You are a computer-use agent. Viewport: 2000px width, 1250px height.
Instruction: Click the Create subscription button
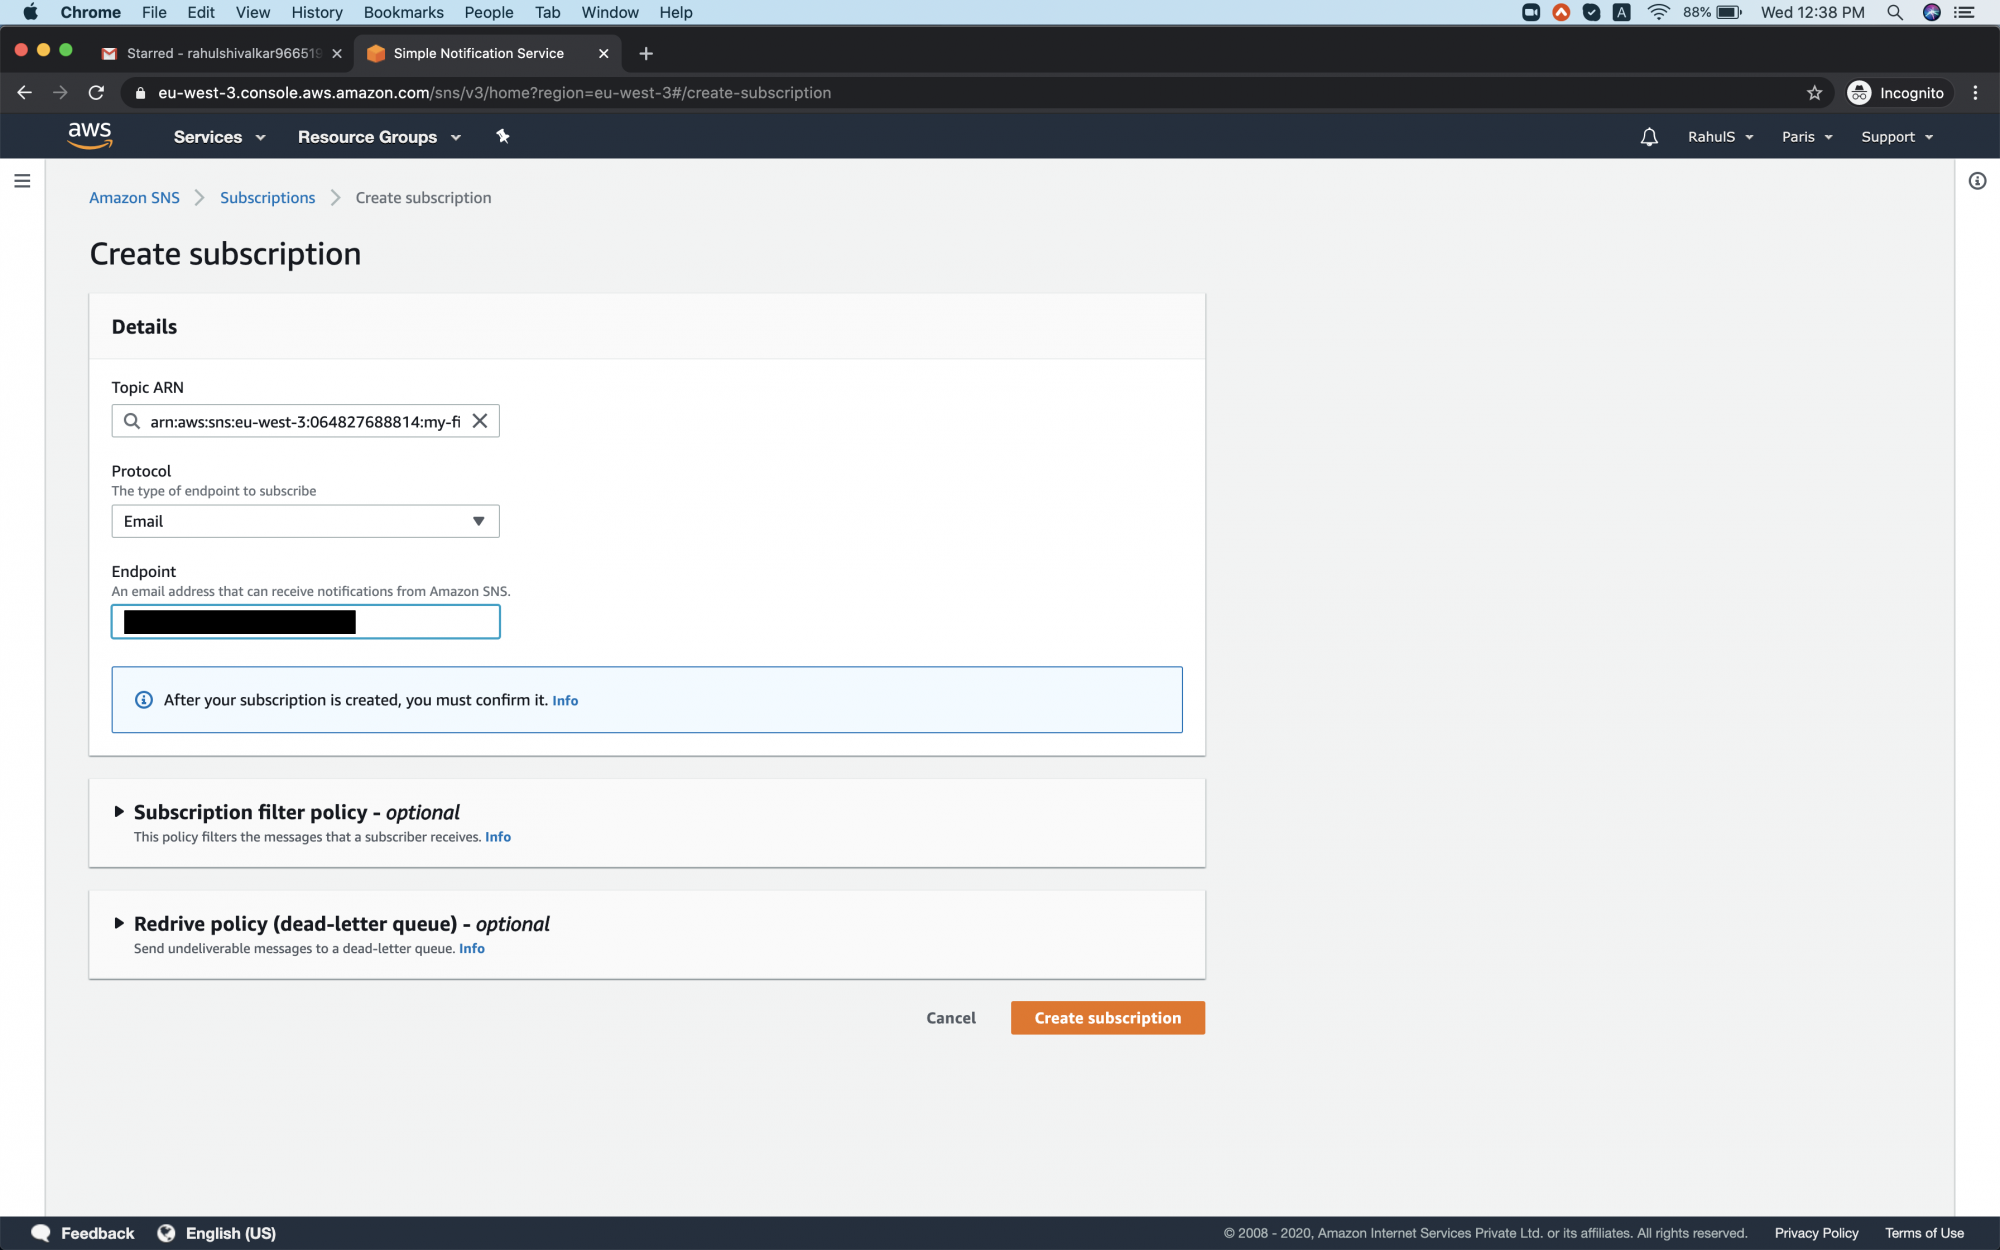[x=1107, y=1017]
